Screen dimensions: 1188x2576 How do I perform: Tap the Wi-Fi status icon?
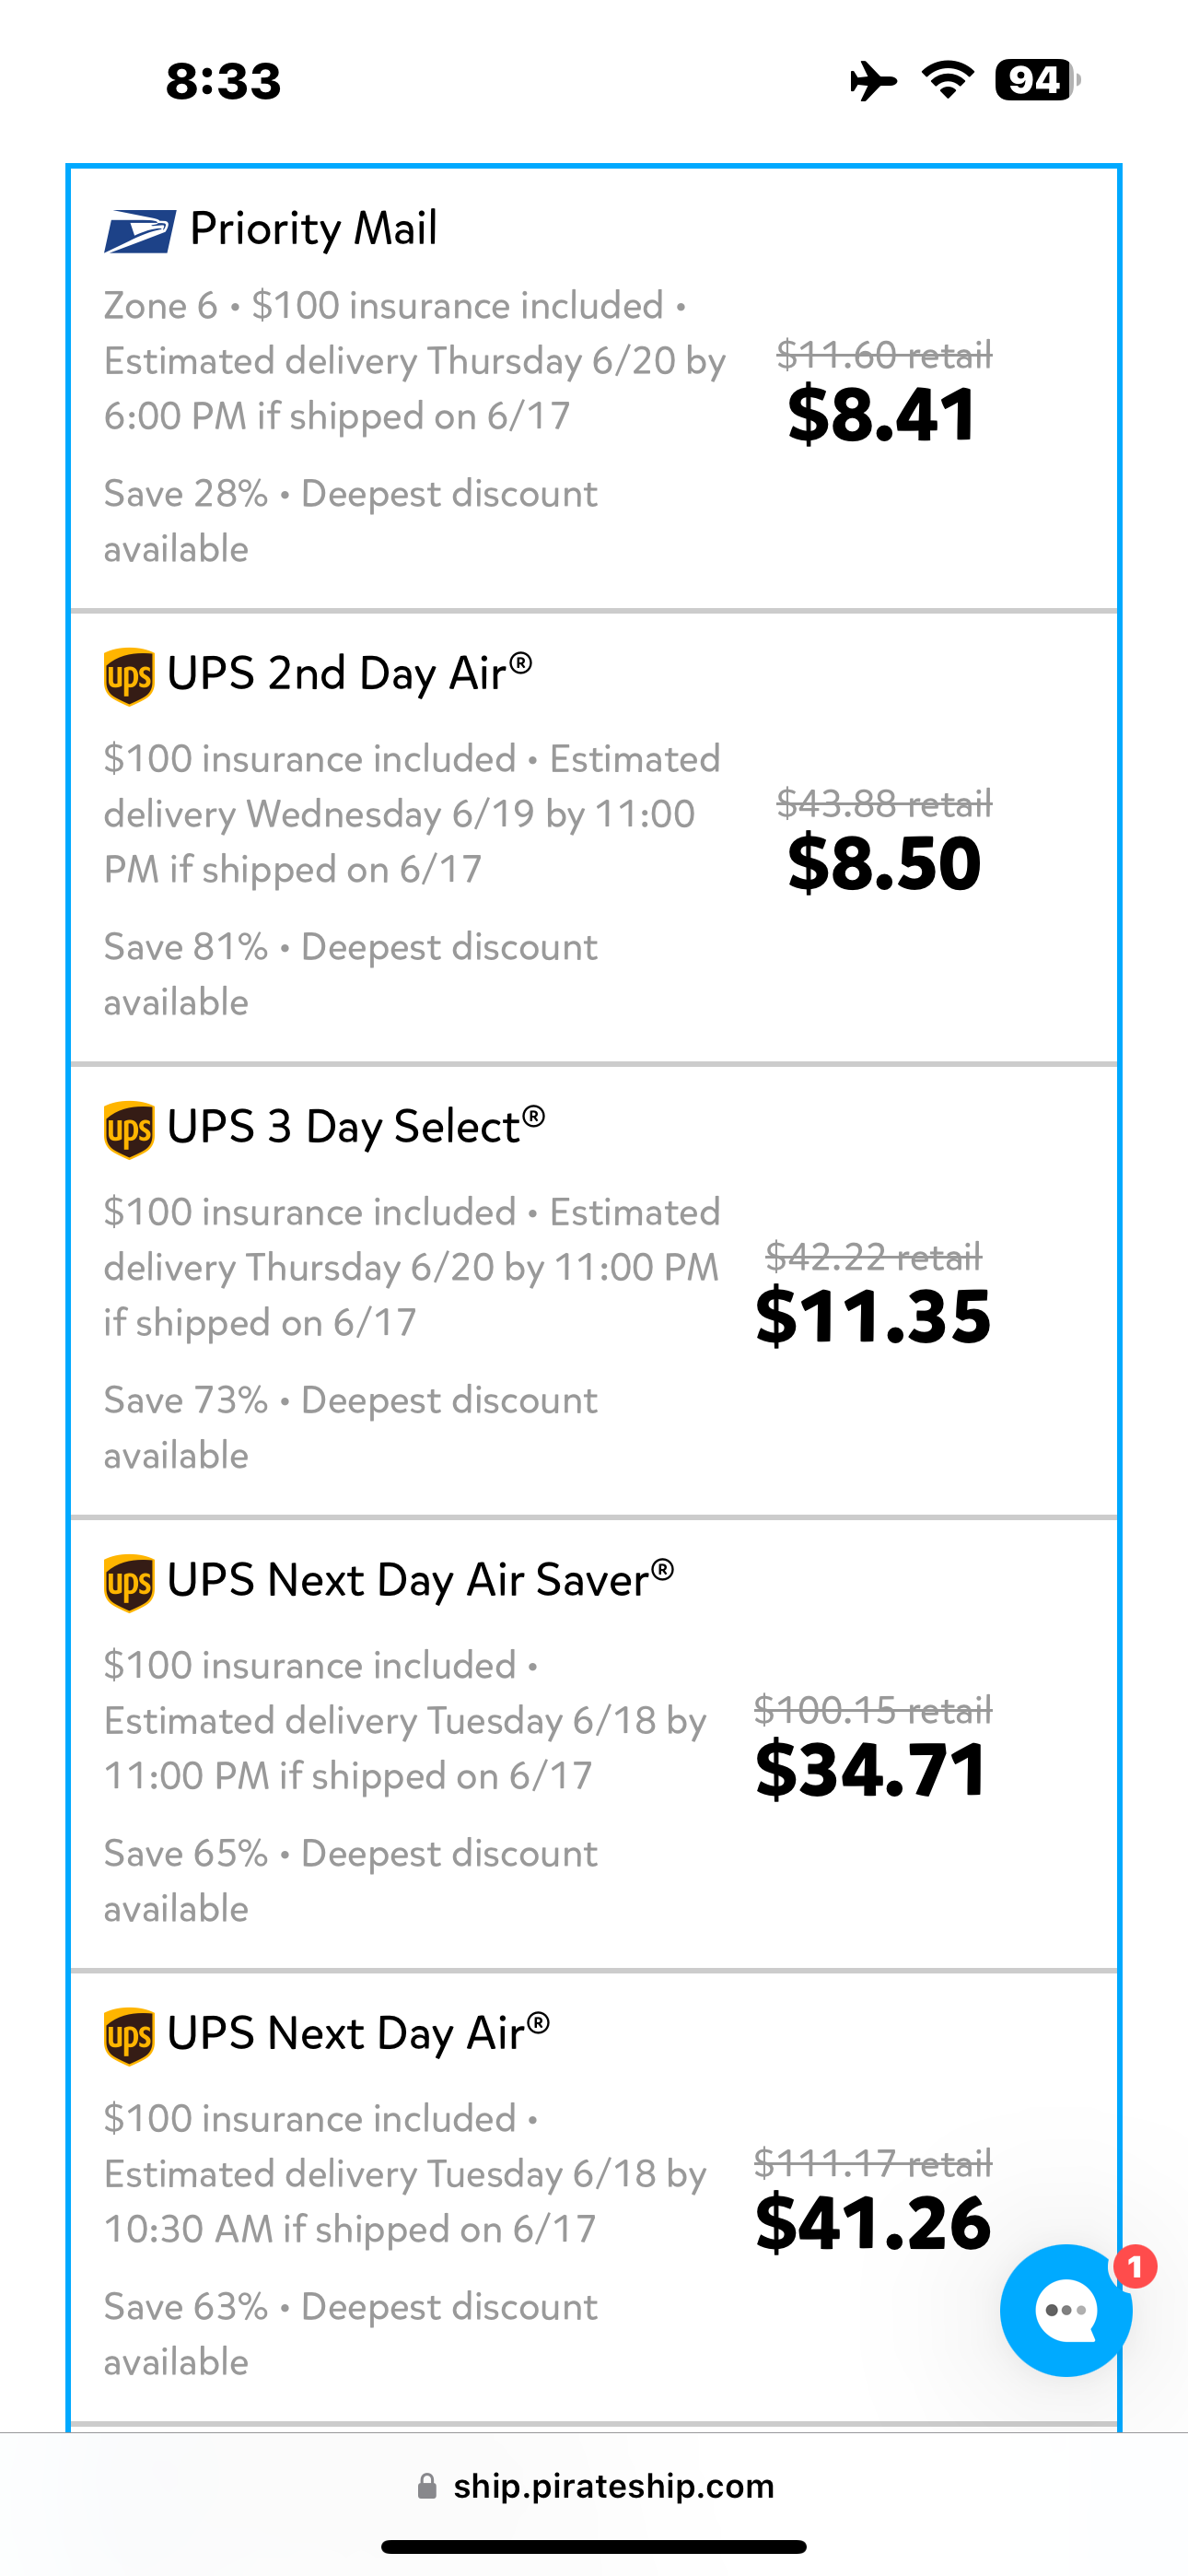[x=948, y=80]
